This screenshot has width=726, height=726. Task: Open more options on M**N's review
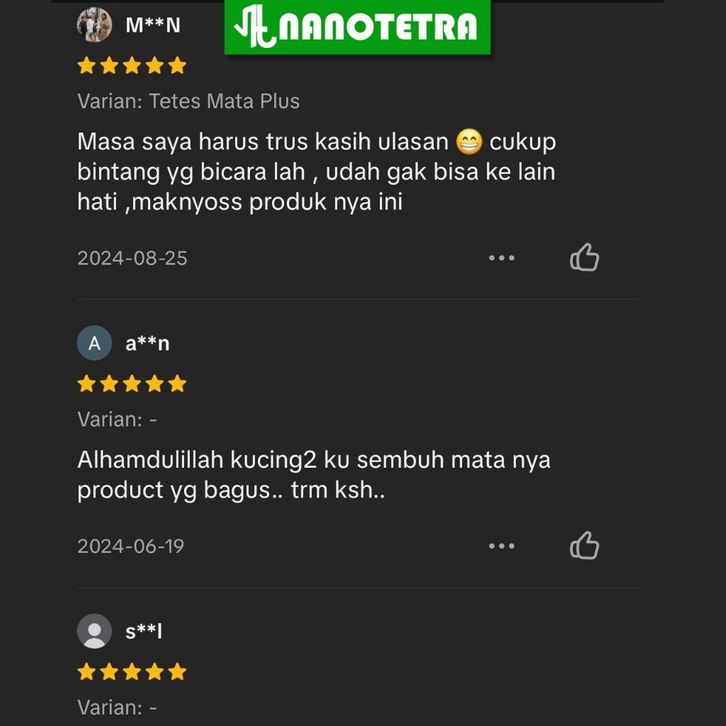point(501,258)
